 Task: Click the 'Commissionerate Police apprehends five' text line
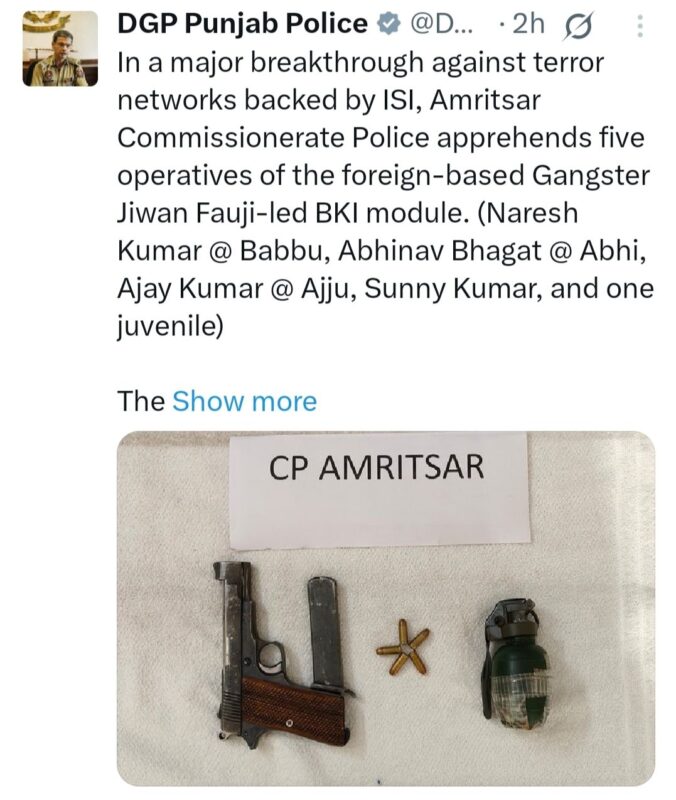(x=381, y=138)
